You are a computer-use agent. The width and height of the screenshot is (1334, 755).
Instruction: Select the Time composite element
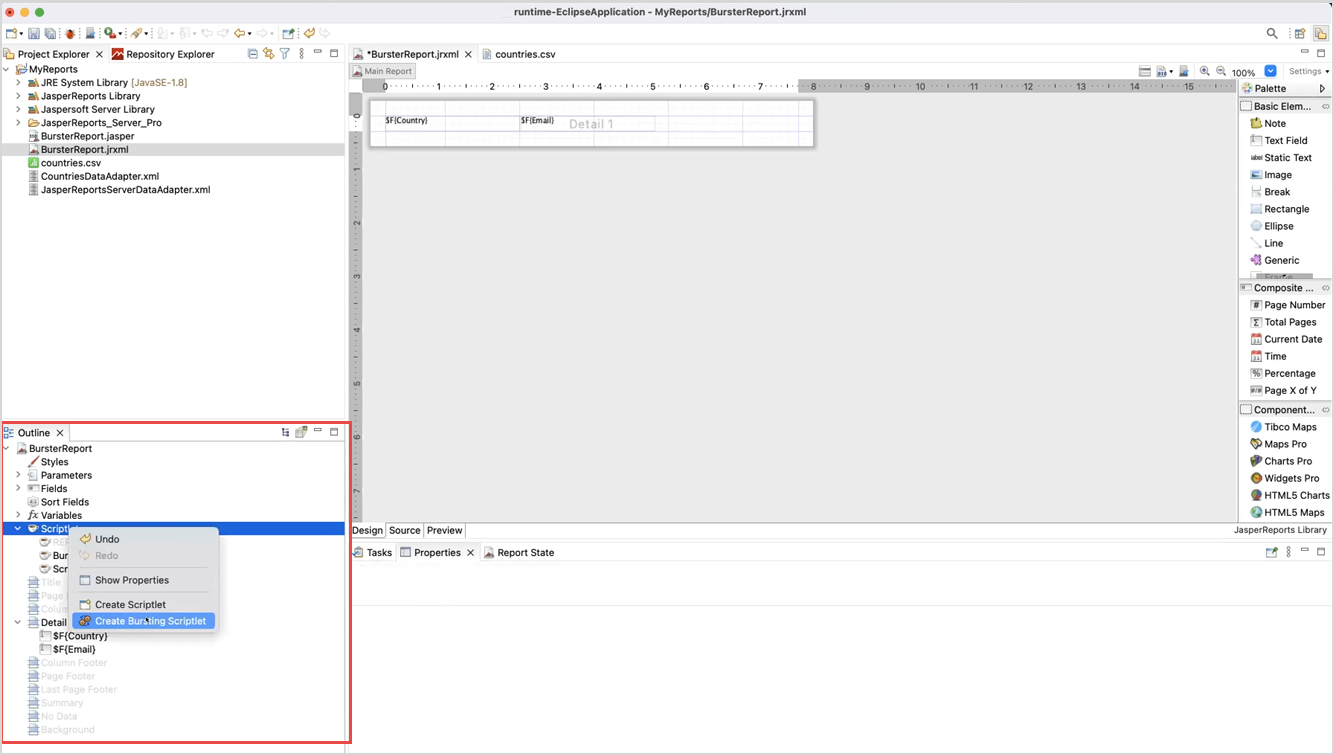click(1268, 356)
